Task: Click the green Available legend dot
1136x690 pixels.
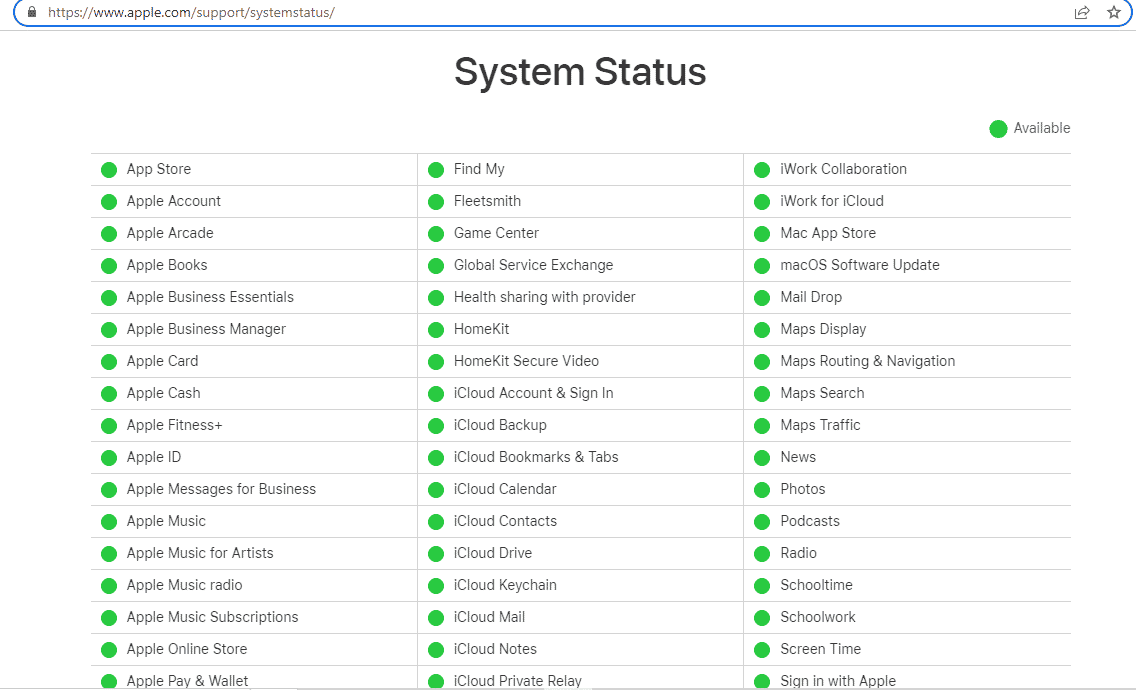Action: click(x=998, y=129)
